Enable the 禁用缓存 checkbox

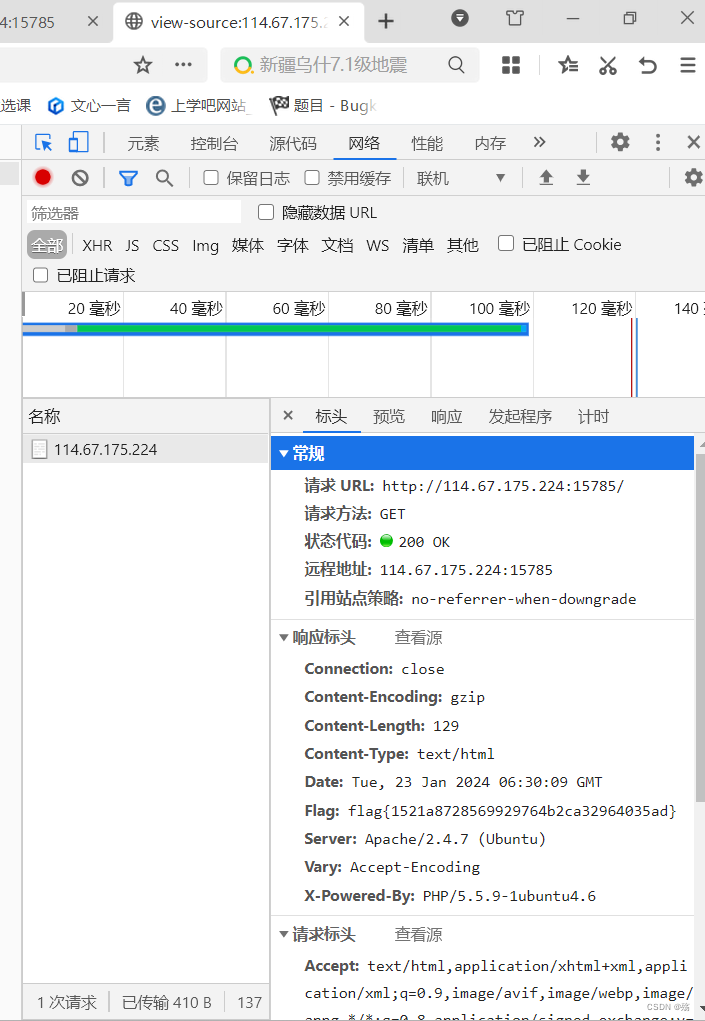click(x=312, y=177)
